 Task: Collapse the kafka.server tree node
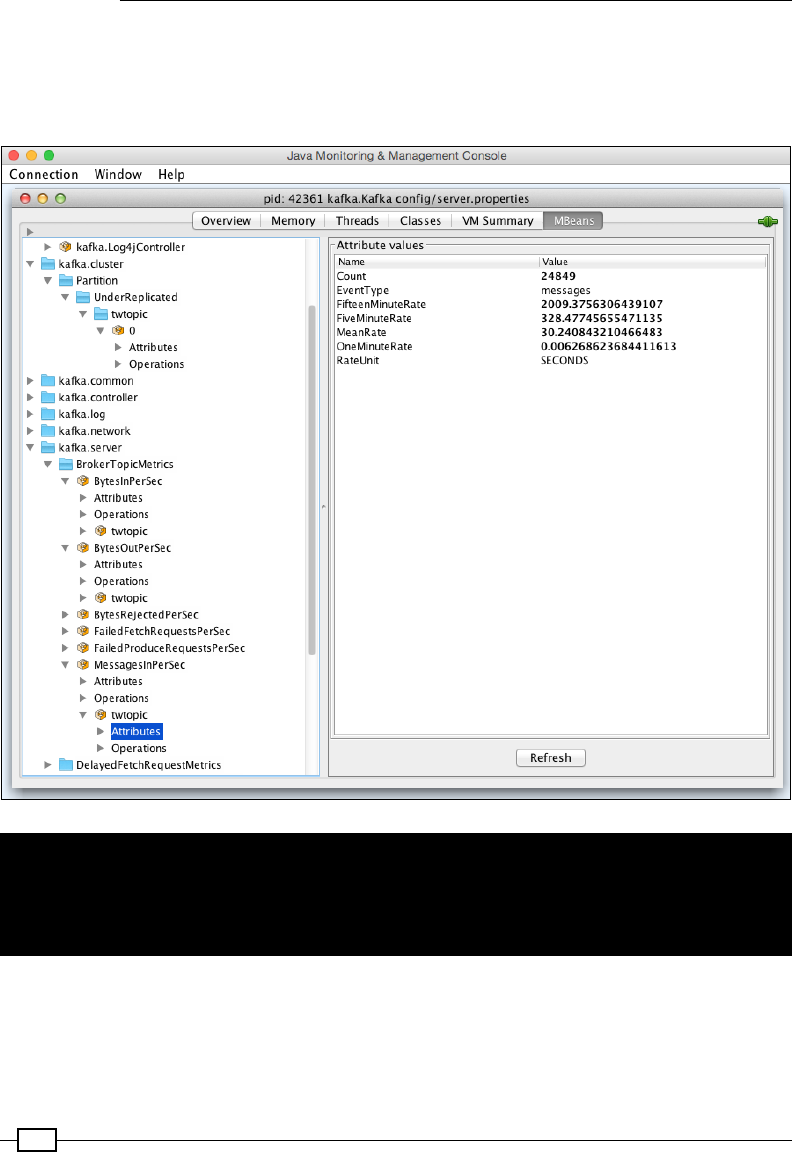(30, 447)
